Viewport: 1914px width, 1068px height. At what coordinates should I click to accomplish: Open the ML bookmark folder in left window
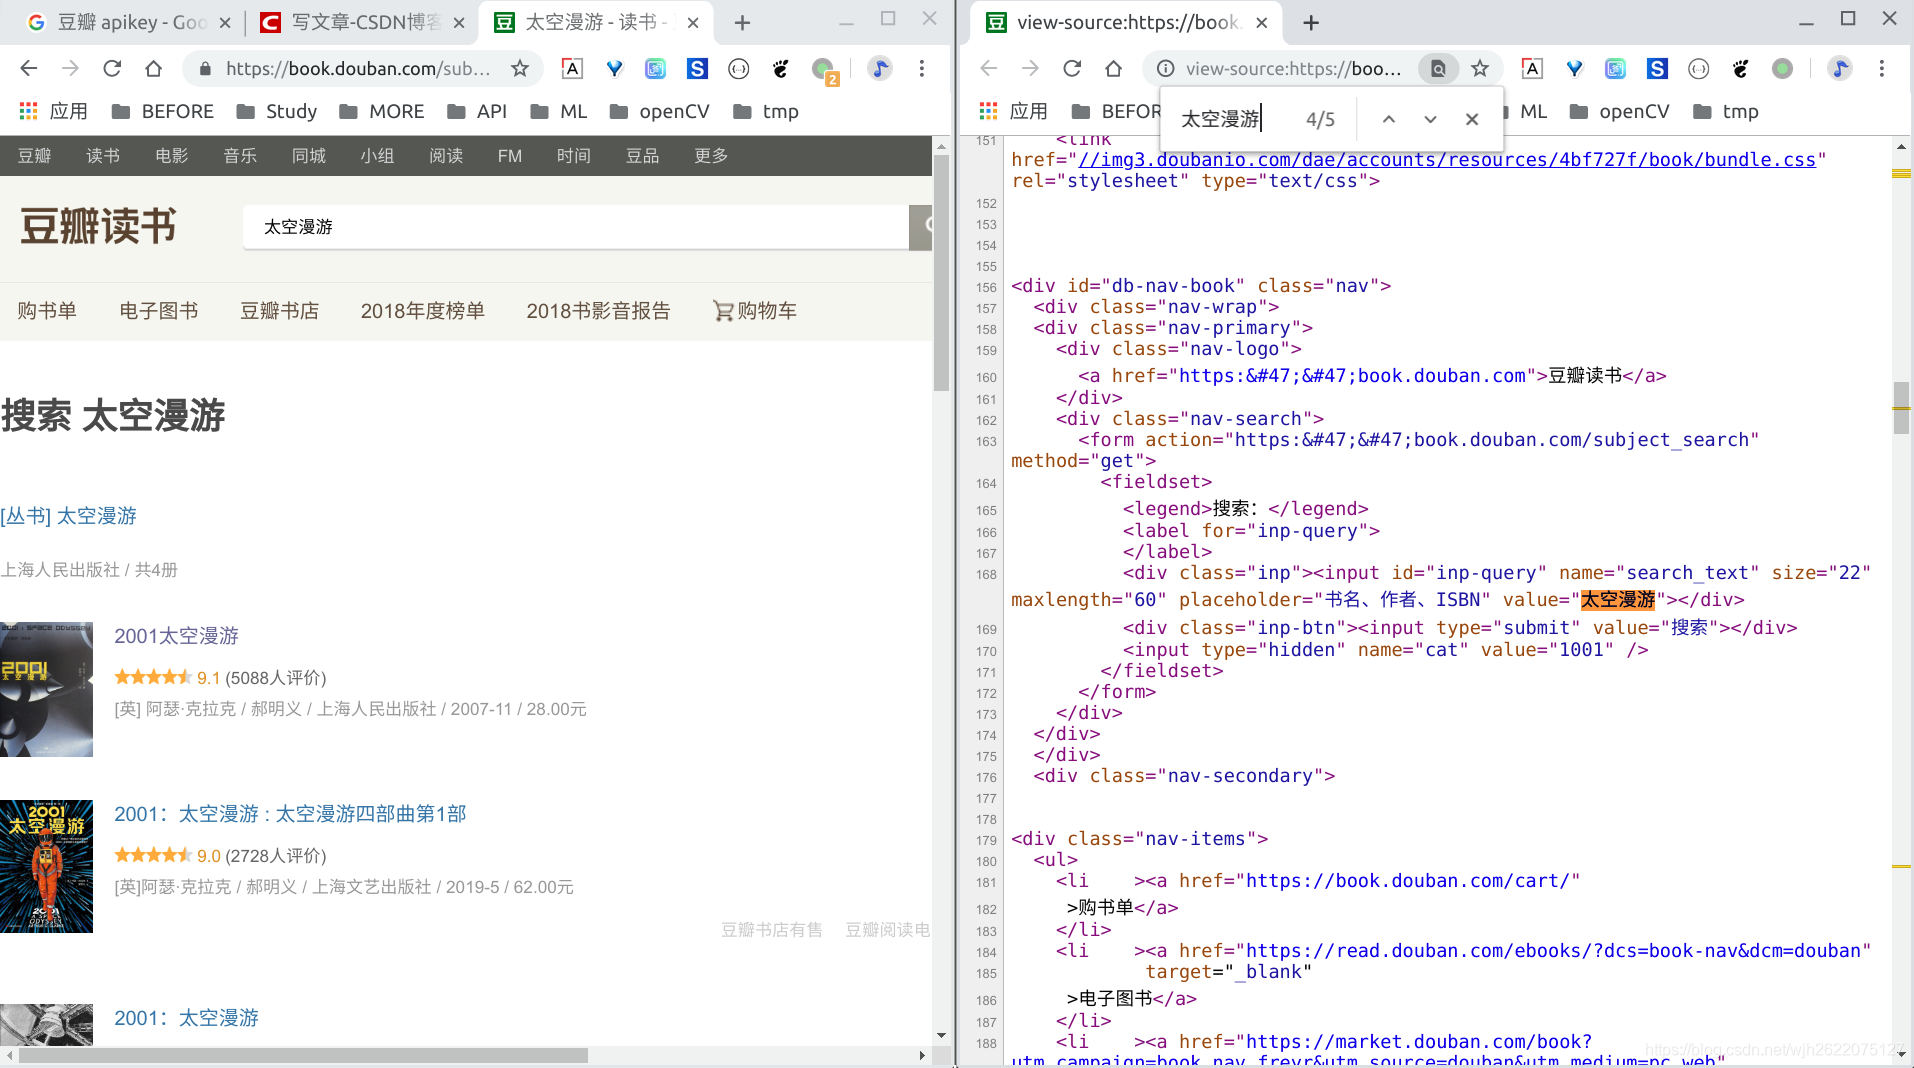coord(559,111)
